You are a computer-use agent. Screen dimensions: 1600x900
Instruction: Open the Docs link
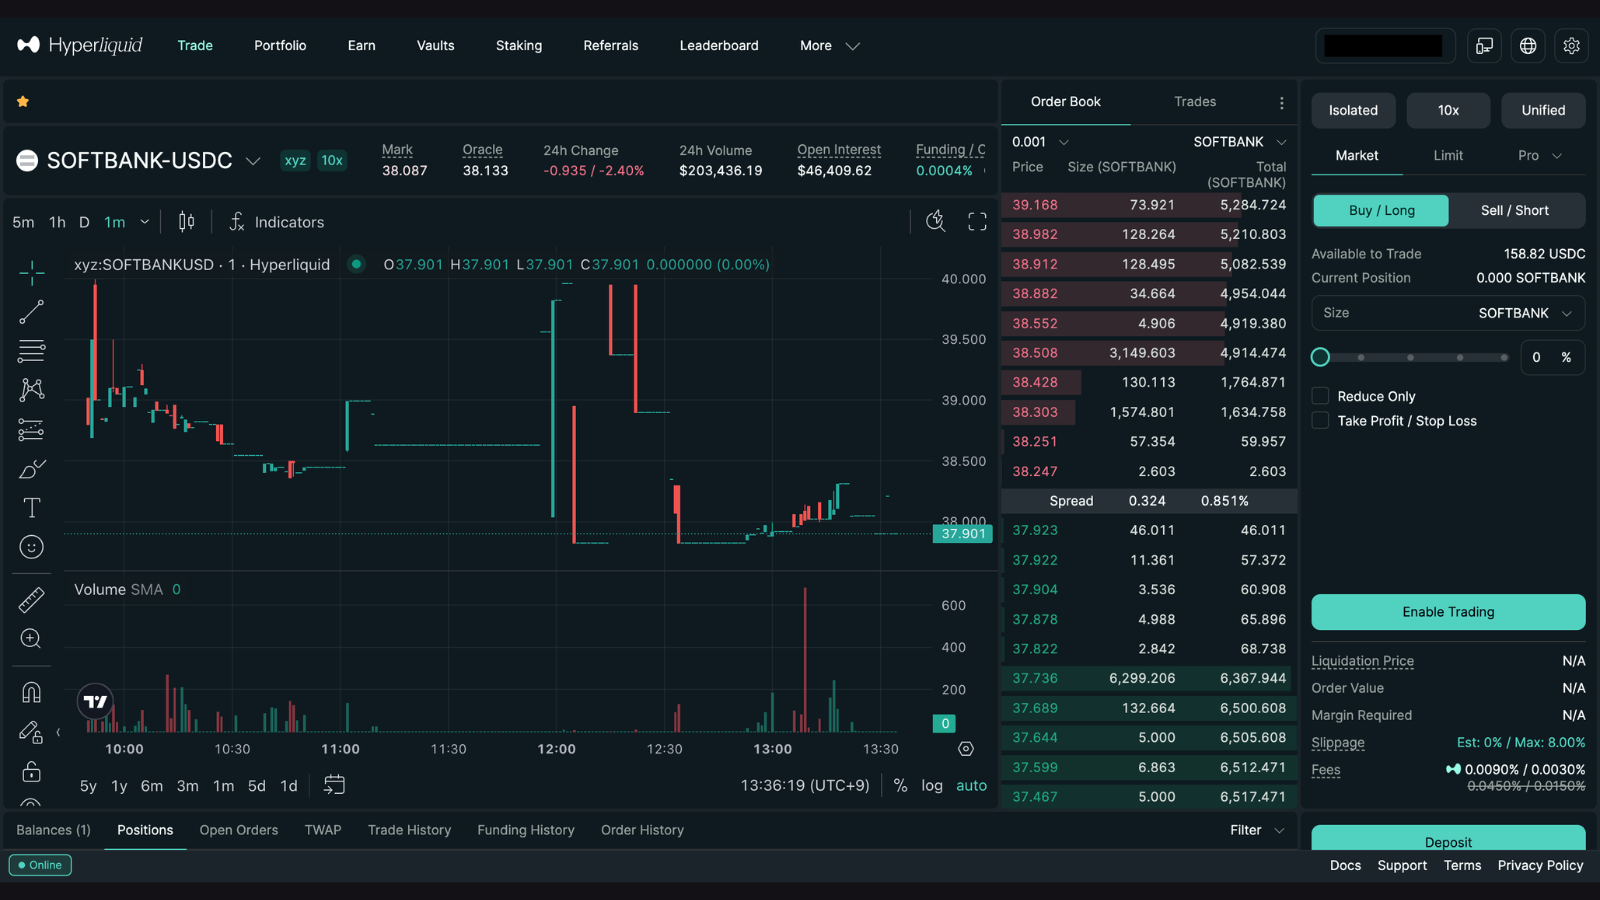point(1345,865)
